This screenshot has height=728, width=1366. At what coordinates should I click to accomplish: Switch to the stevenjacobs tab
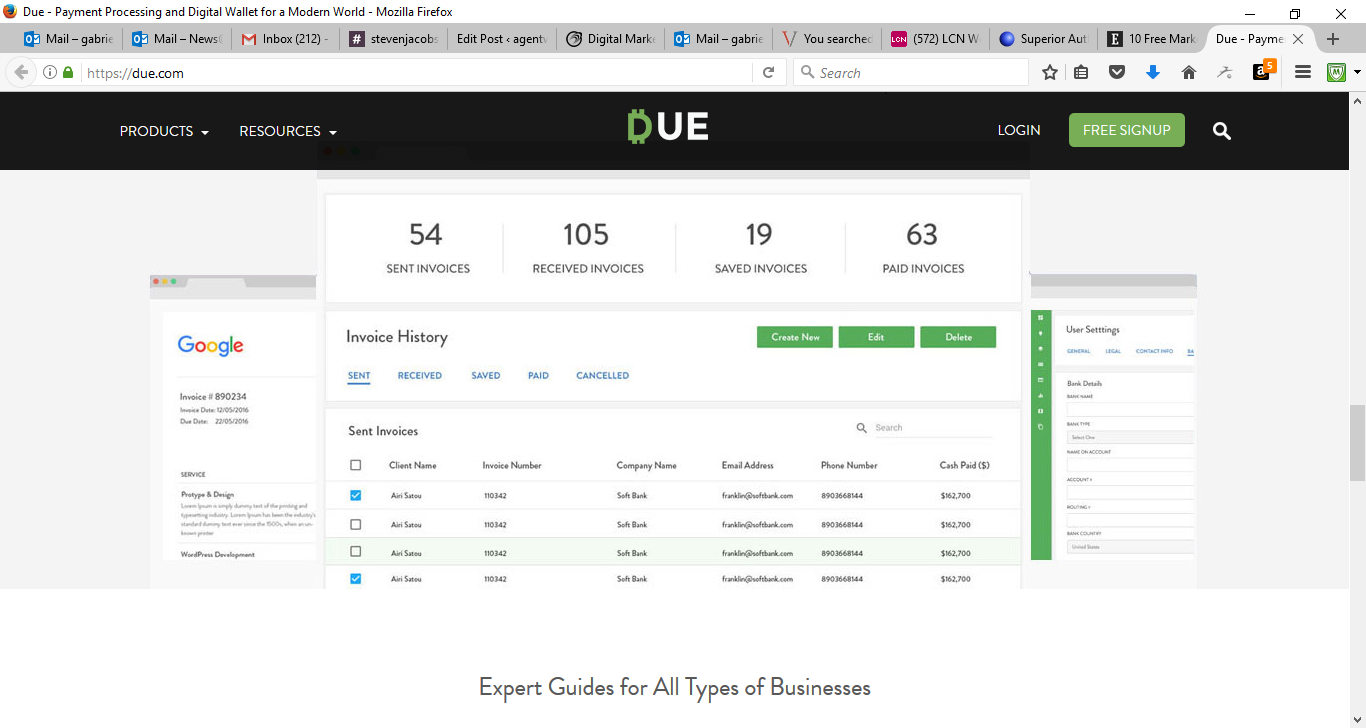394,39
